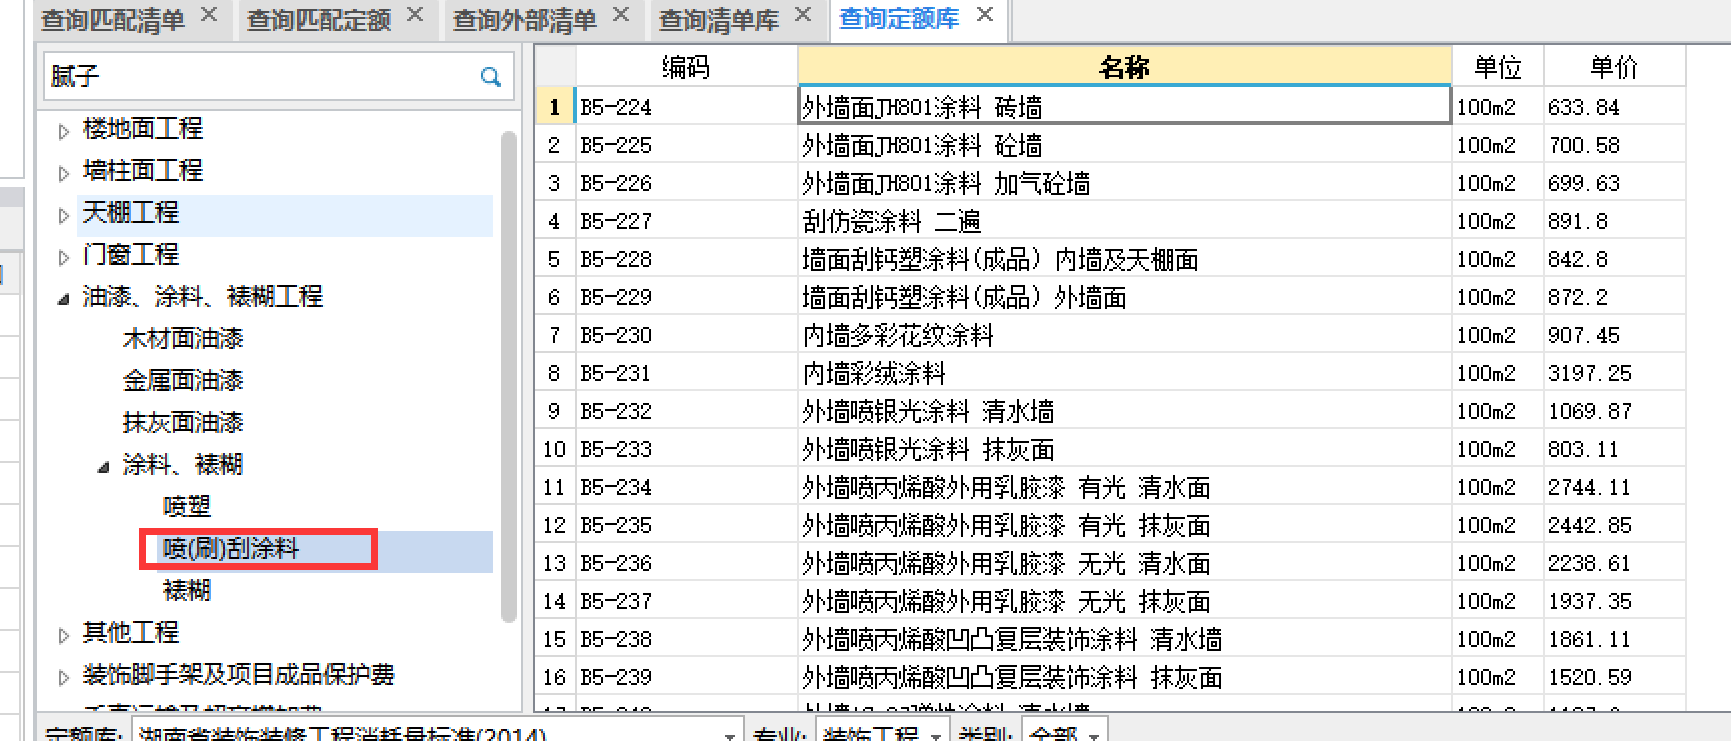The height and width of the screenshot is (741, 1731).
Task: Select 裱糊 tree item
Action: pyautogui.click(x=187, y=591)
